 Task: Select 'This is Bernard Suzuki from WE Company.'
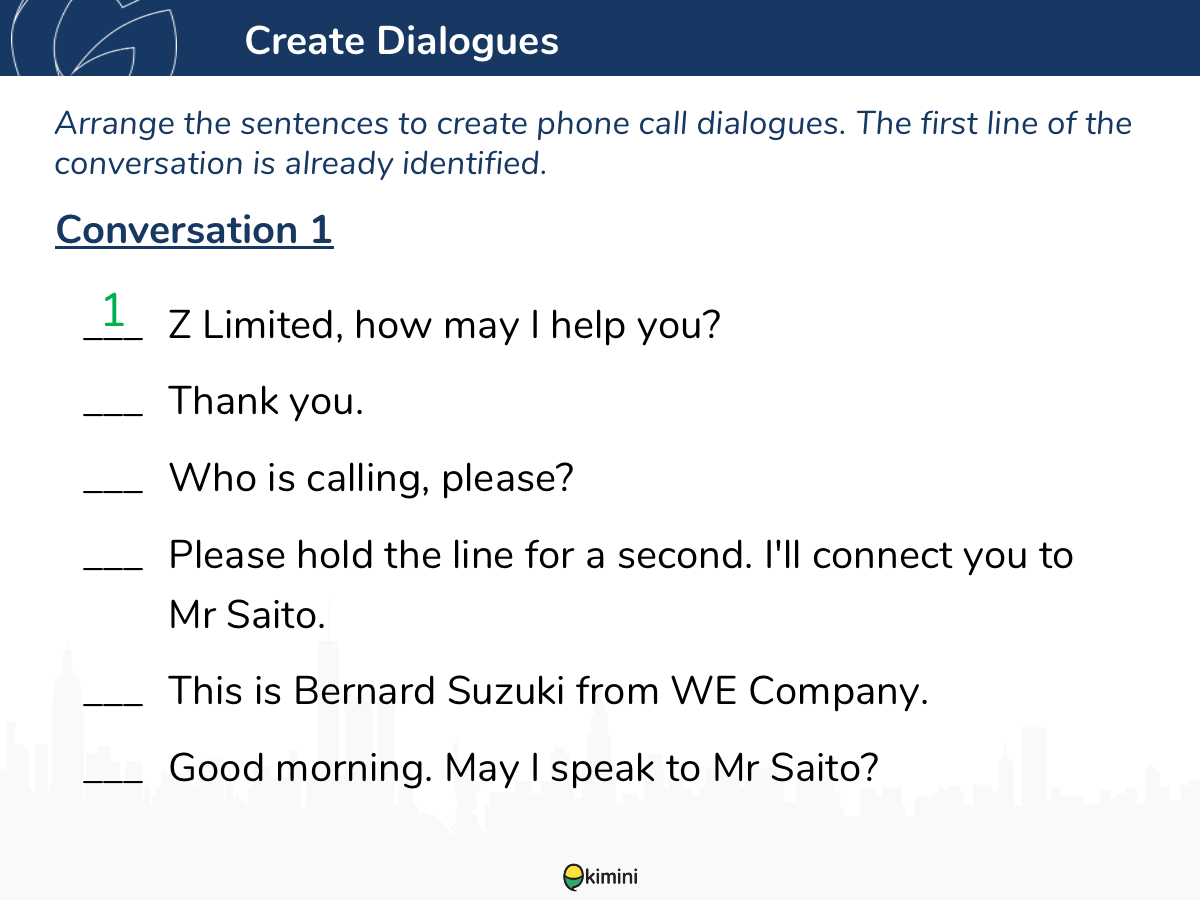[x=548, y=691]
